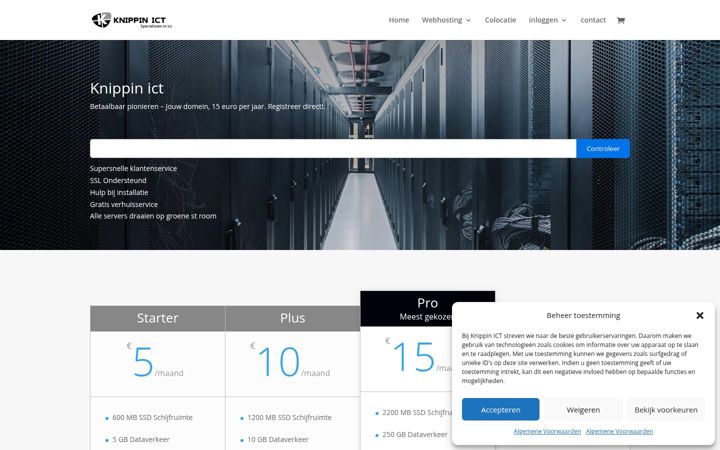Click 'Supersnelle klantenservice' text

pos(134,169)
